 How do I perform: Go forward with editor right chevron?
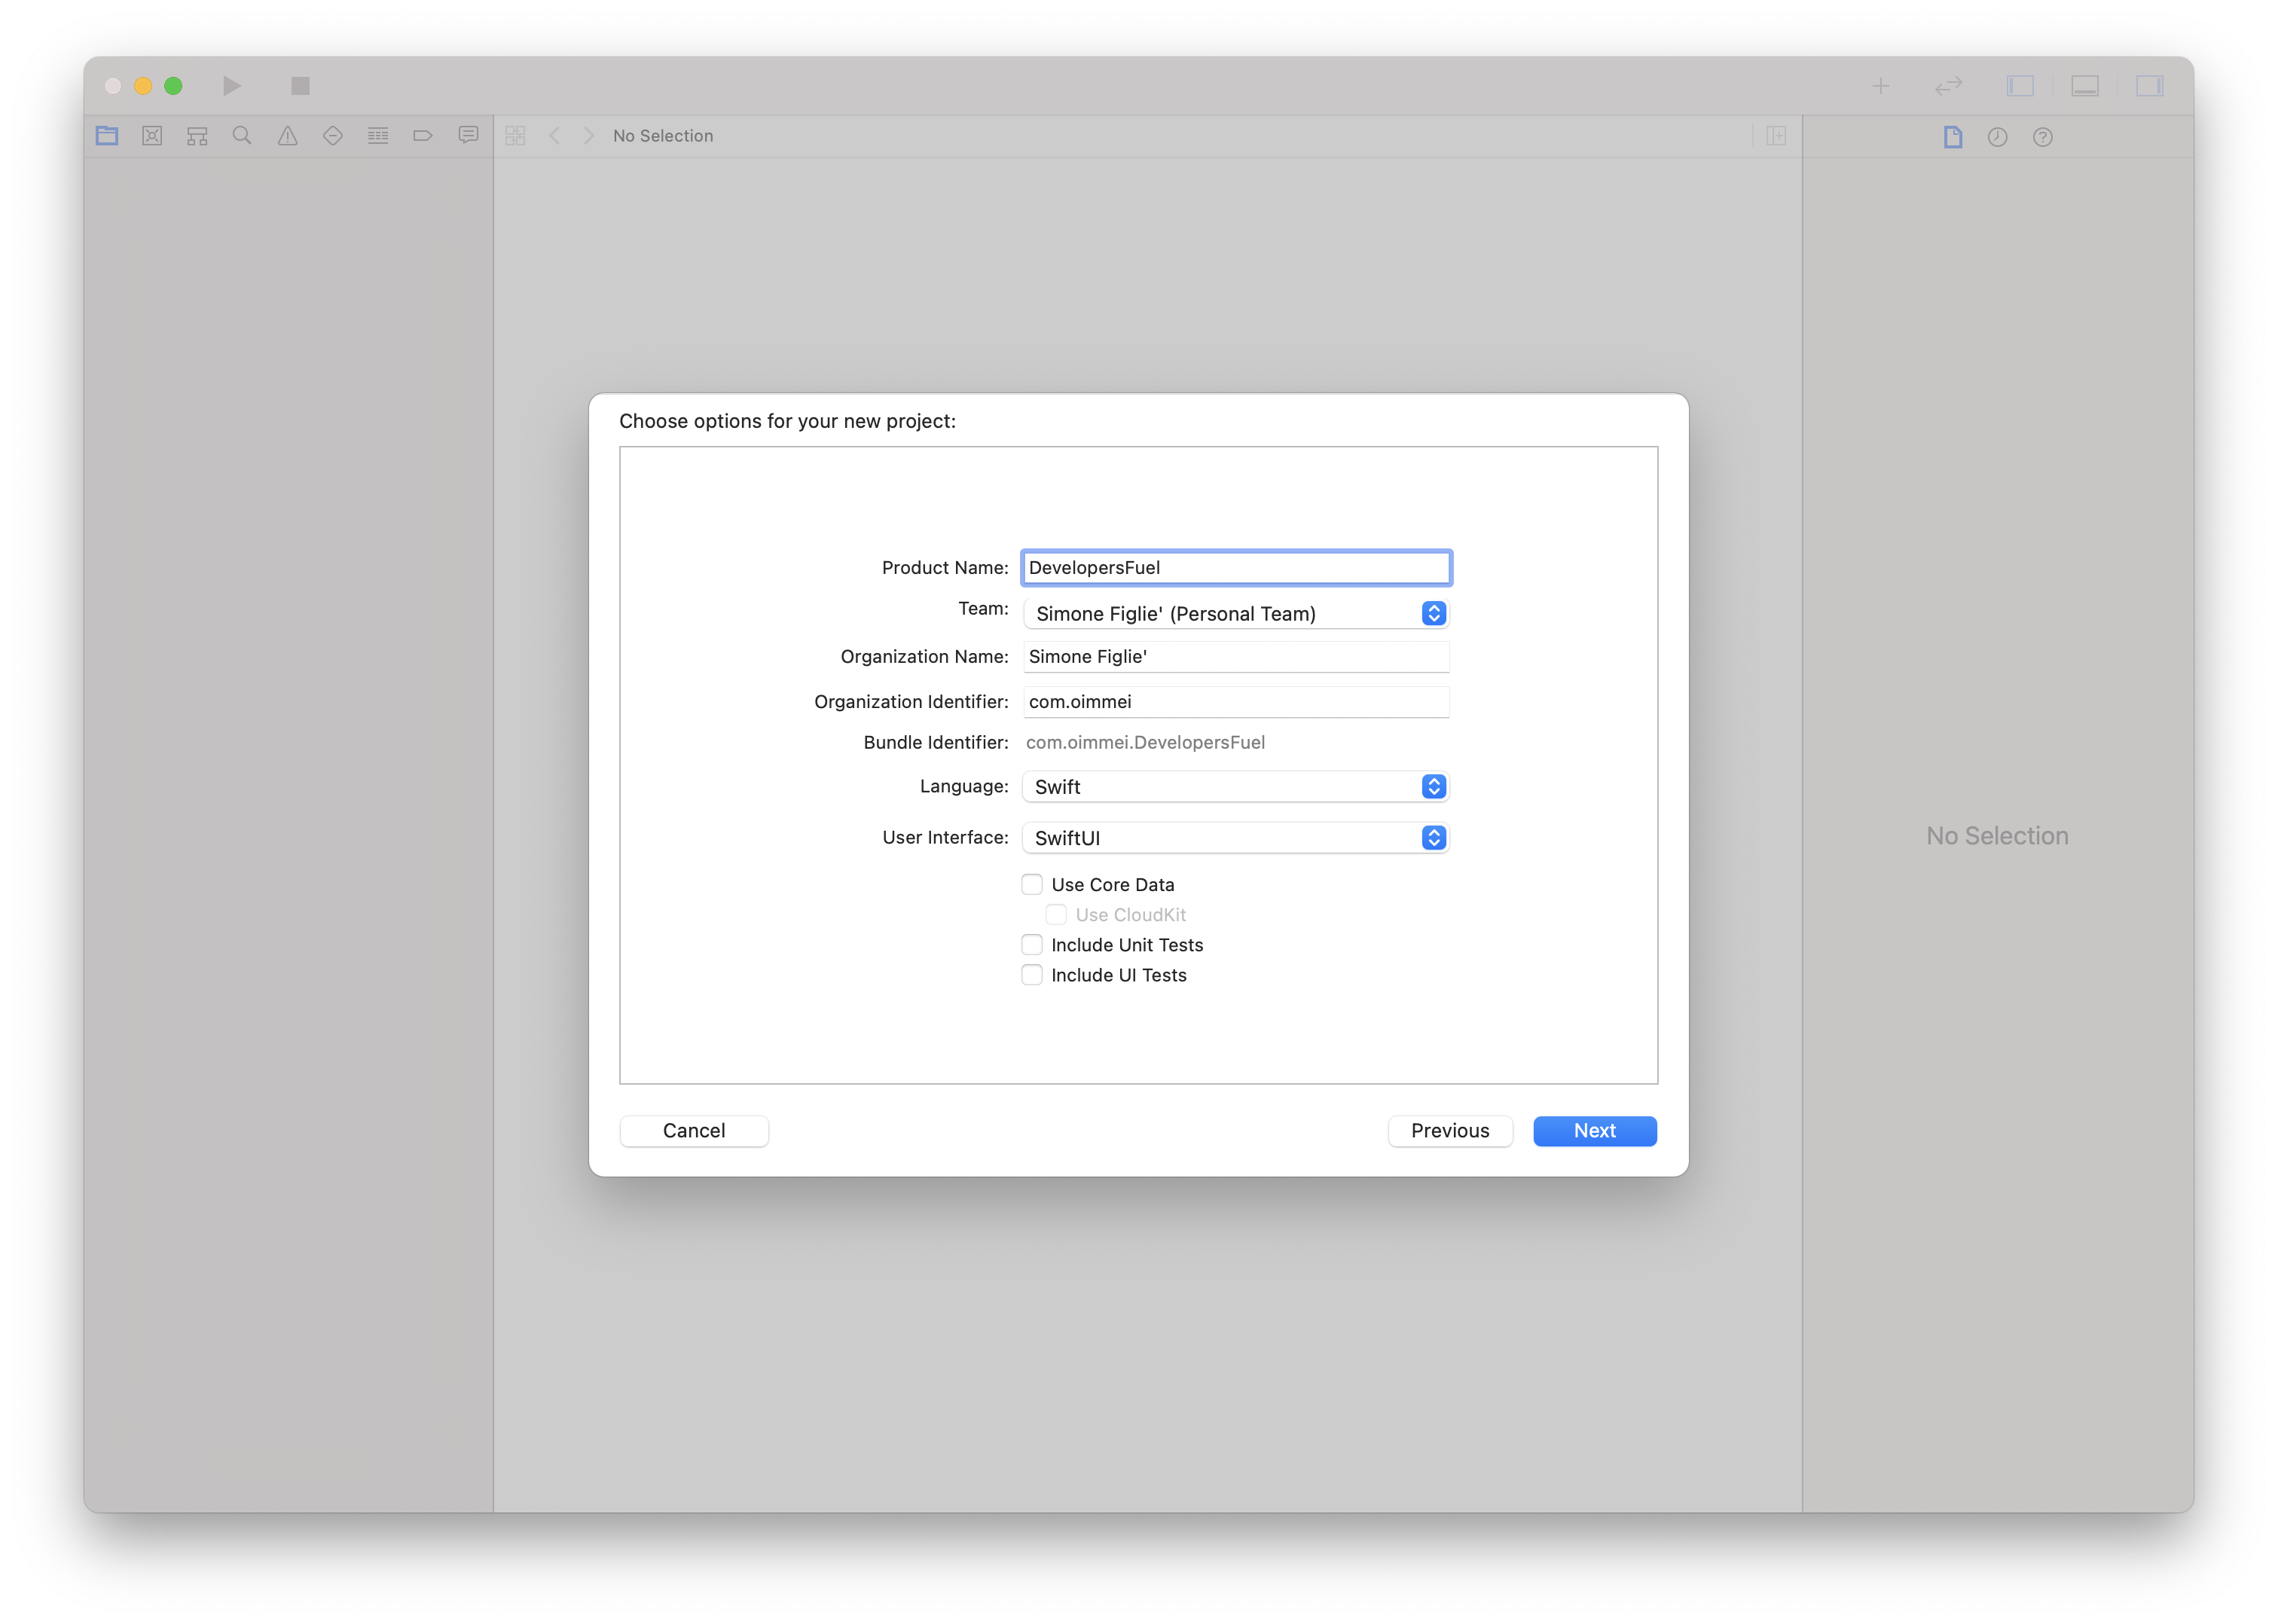point(589,136)
